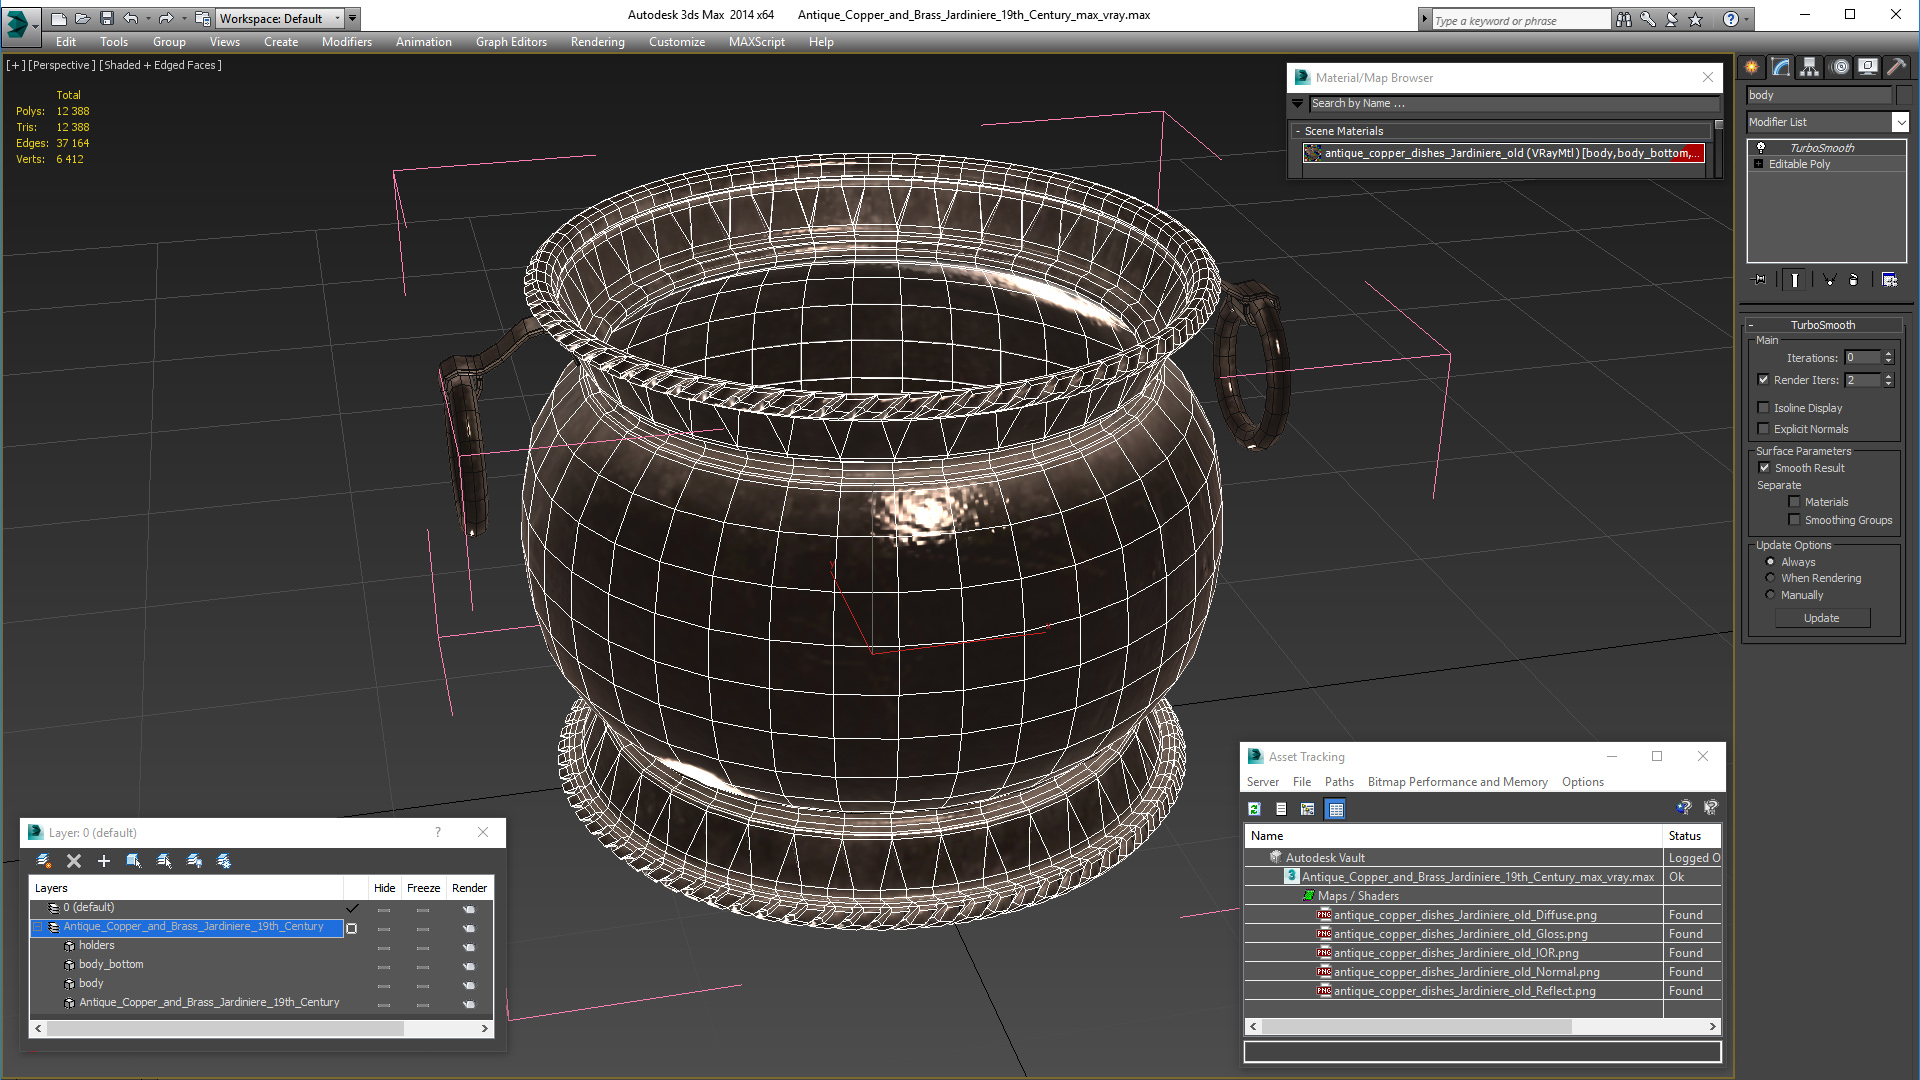Open Paths menu in Asset Tracking

pyautogui.click(x=1338, y=782)
